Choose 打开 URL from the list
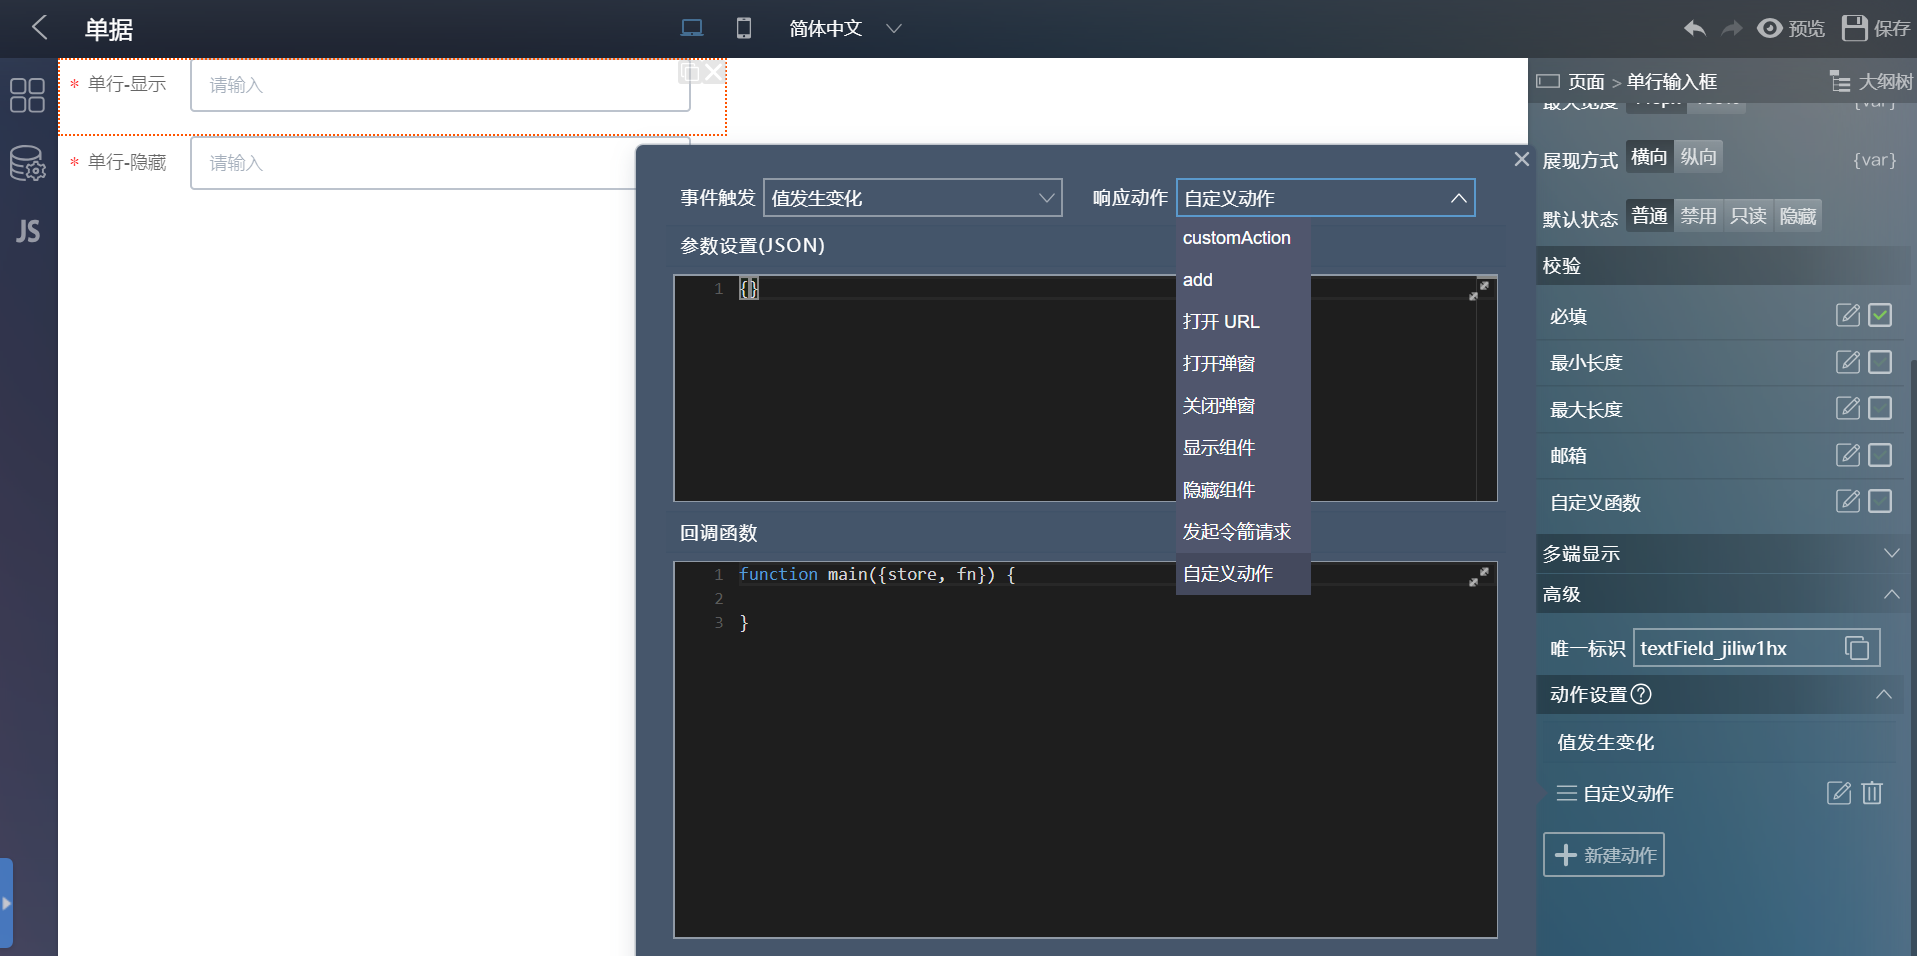Viewport: 1917px width, 956px height. pos(1243,322)
